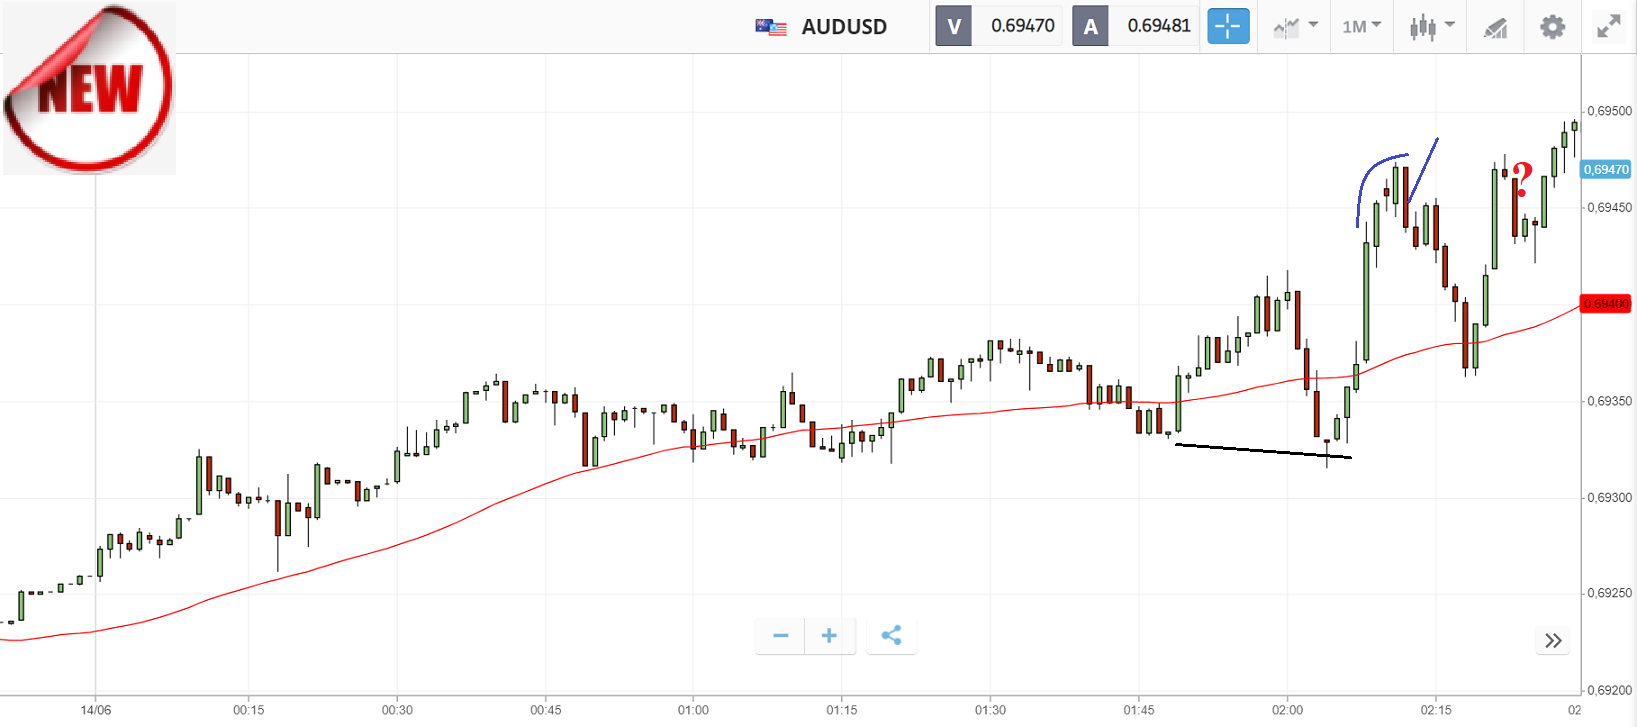Select the drawing tools icon

point(1495,28)
